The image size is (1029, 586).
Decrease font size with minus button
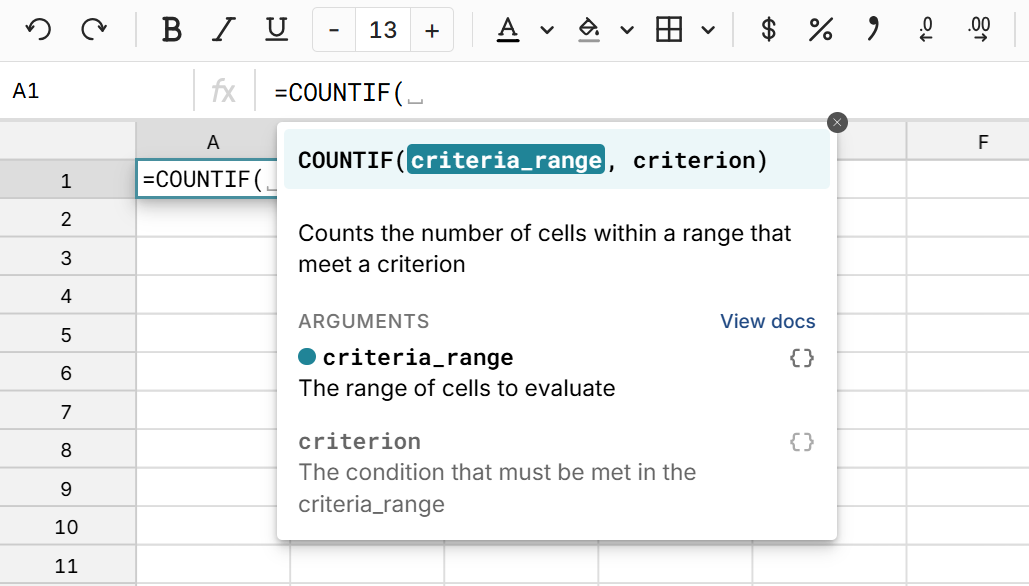point(334,30)
